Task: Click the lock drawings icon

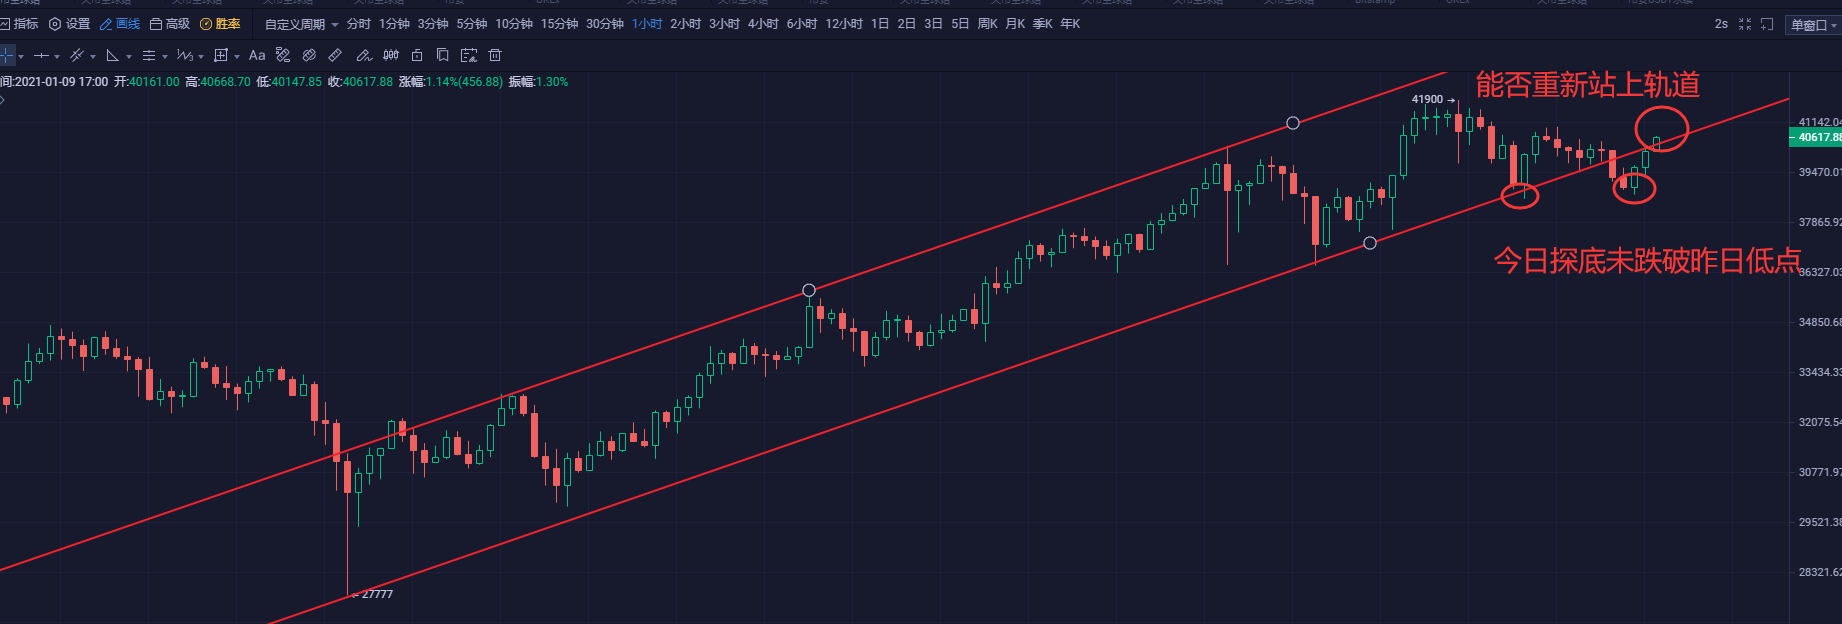Action: click(417, 55)
